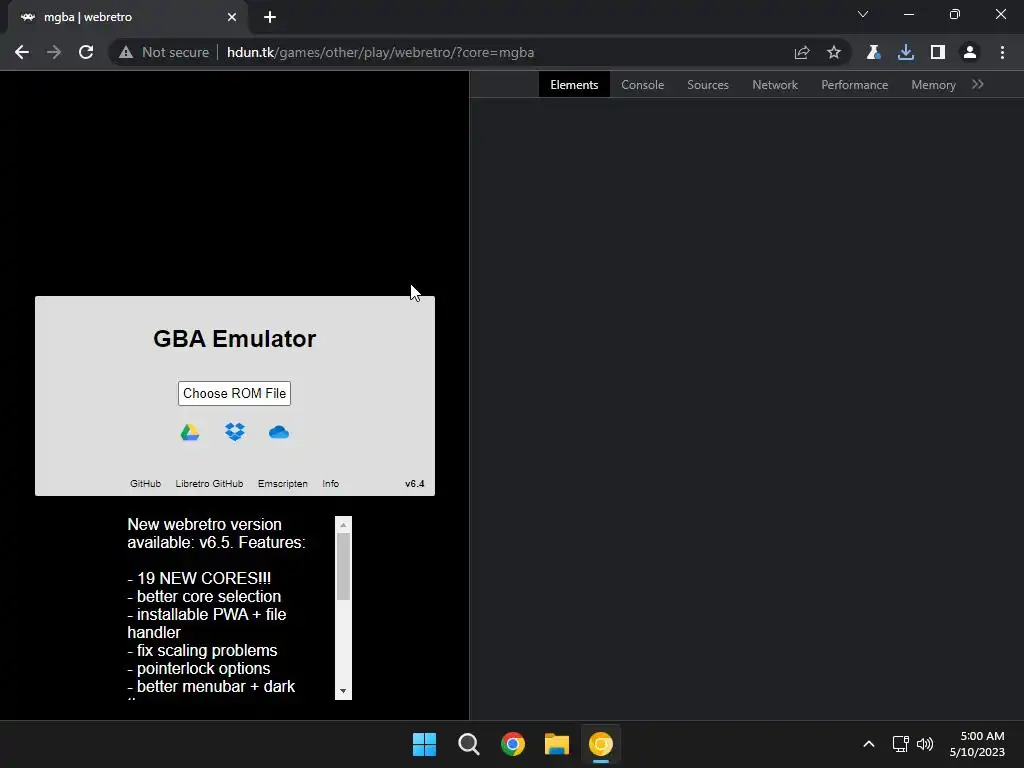Open the Emscripten link
Viewport: 1024px width, 768px height.
point(283,484)
